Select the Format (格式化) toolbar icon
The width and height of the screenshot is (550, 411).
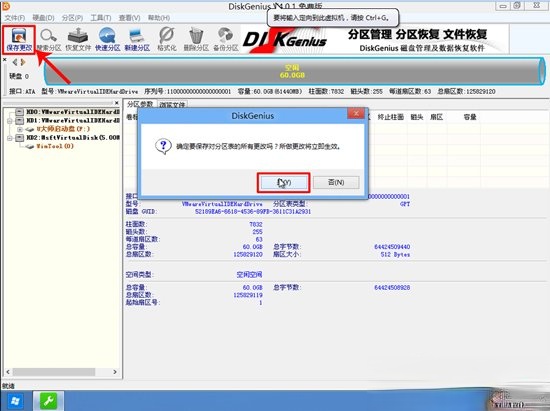point(167,40)
